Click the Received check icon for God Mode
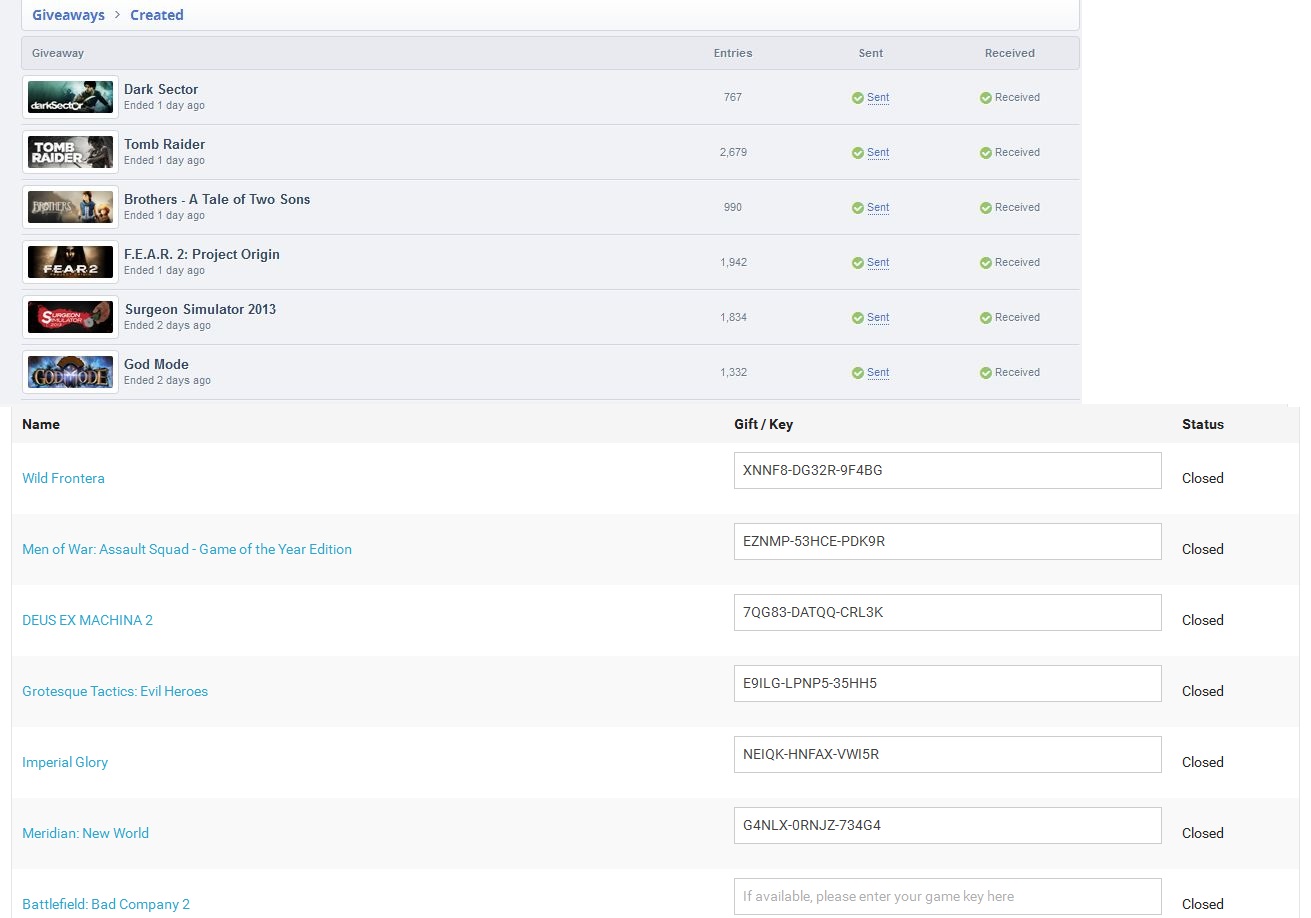Screen dimensions: 1311x918 pos(985,373)
